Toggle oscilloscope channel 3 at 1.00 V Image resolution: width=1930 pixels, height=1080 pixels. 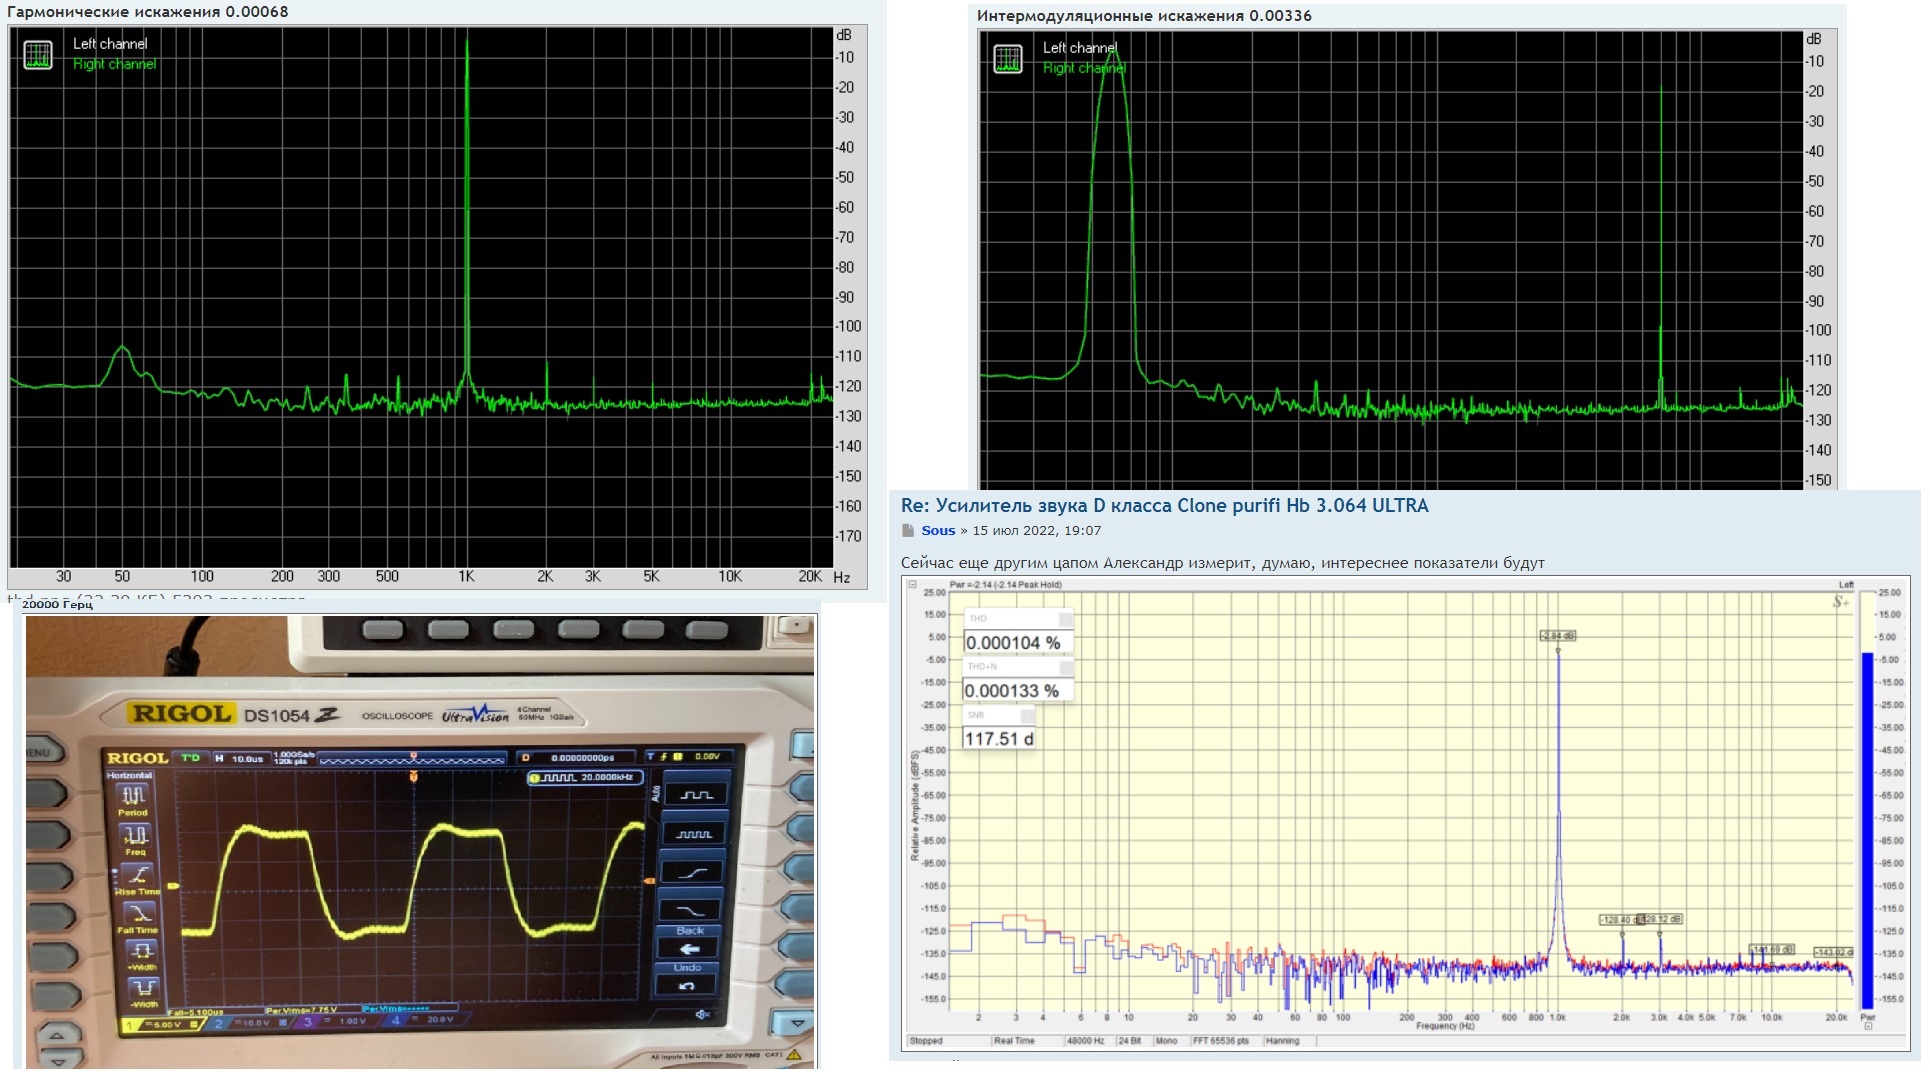pos(336,1022)
